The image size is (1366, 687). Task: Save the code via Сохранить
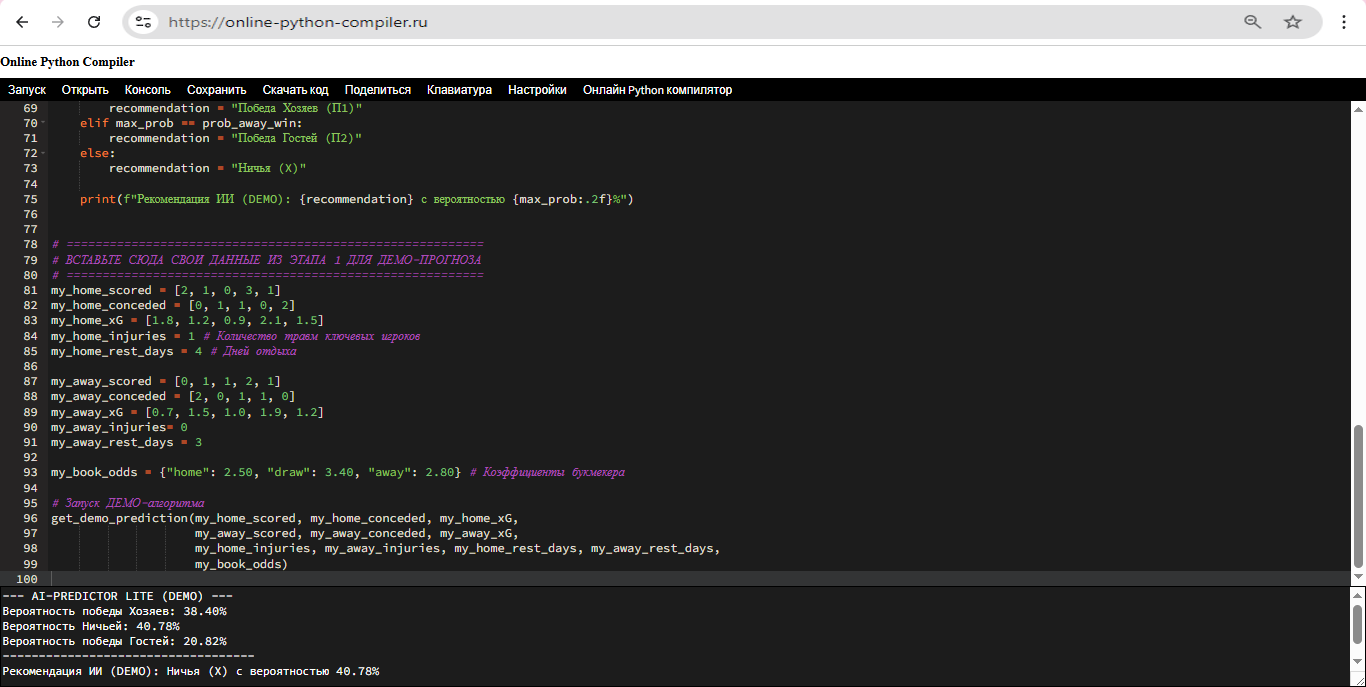tap(216, 90)
